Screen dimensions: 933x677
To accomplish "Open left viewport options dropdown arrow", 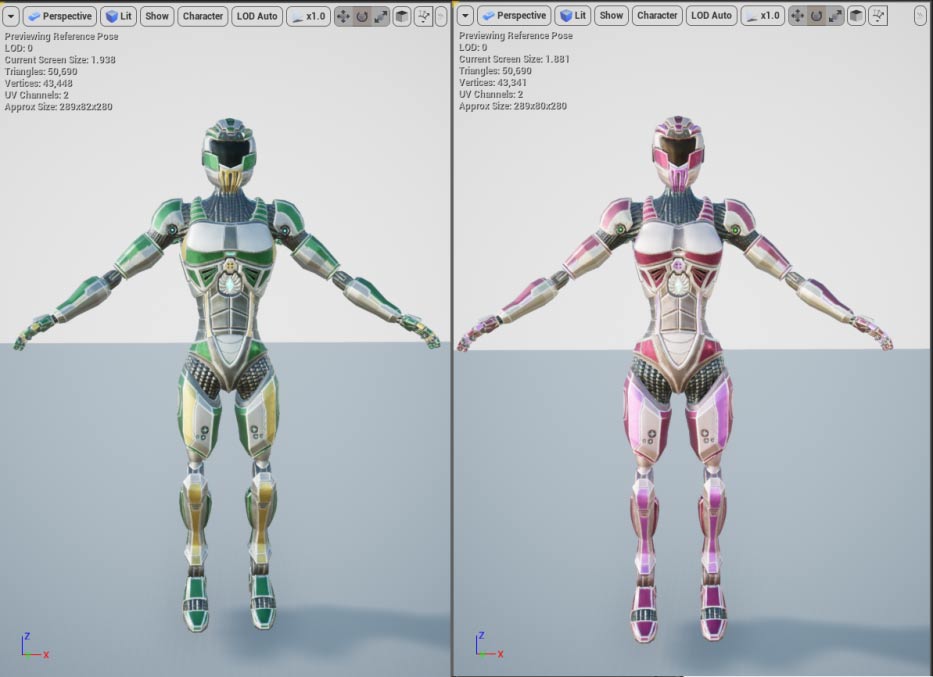I will (x=11, y=16).
